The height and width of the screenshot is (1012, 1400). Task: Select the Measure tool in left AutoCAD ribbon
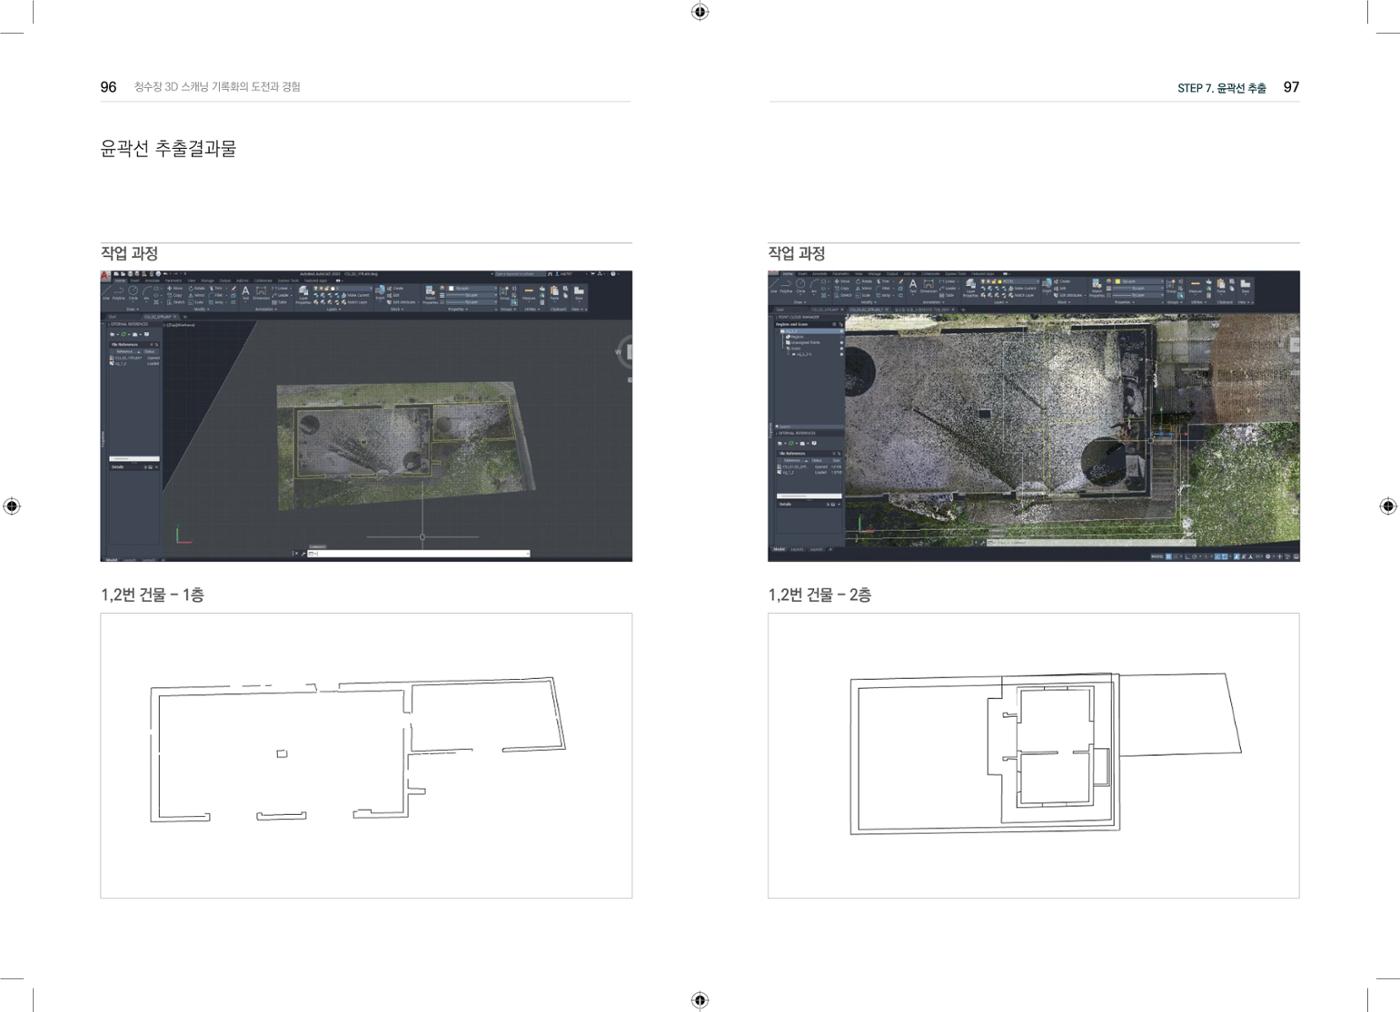pos(529,292)
